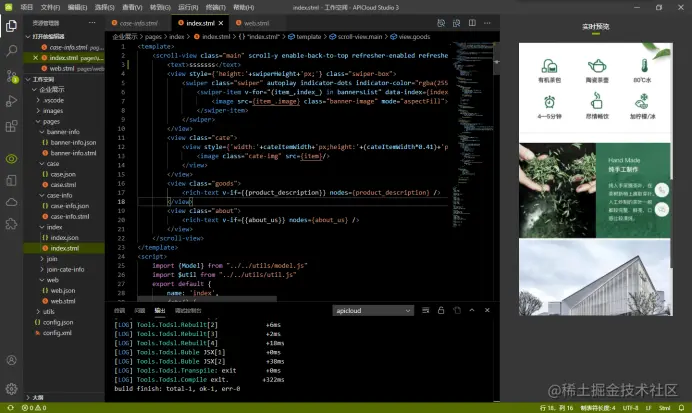The width and height of the screenshot is (693, 413).
Task: Open the Extensions view
Action: (x=11, y=126)
